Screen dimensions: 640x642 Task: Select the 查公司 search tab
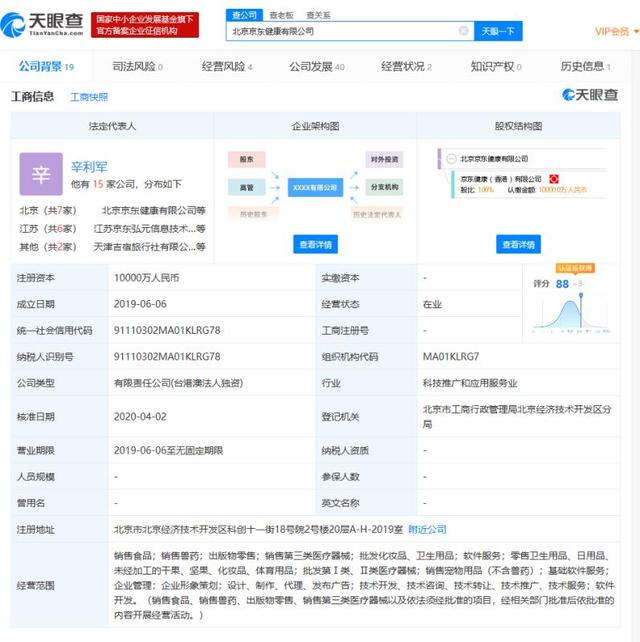tap(244, 15)
